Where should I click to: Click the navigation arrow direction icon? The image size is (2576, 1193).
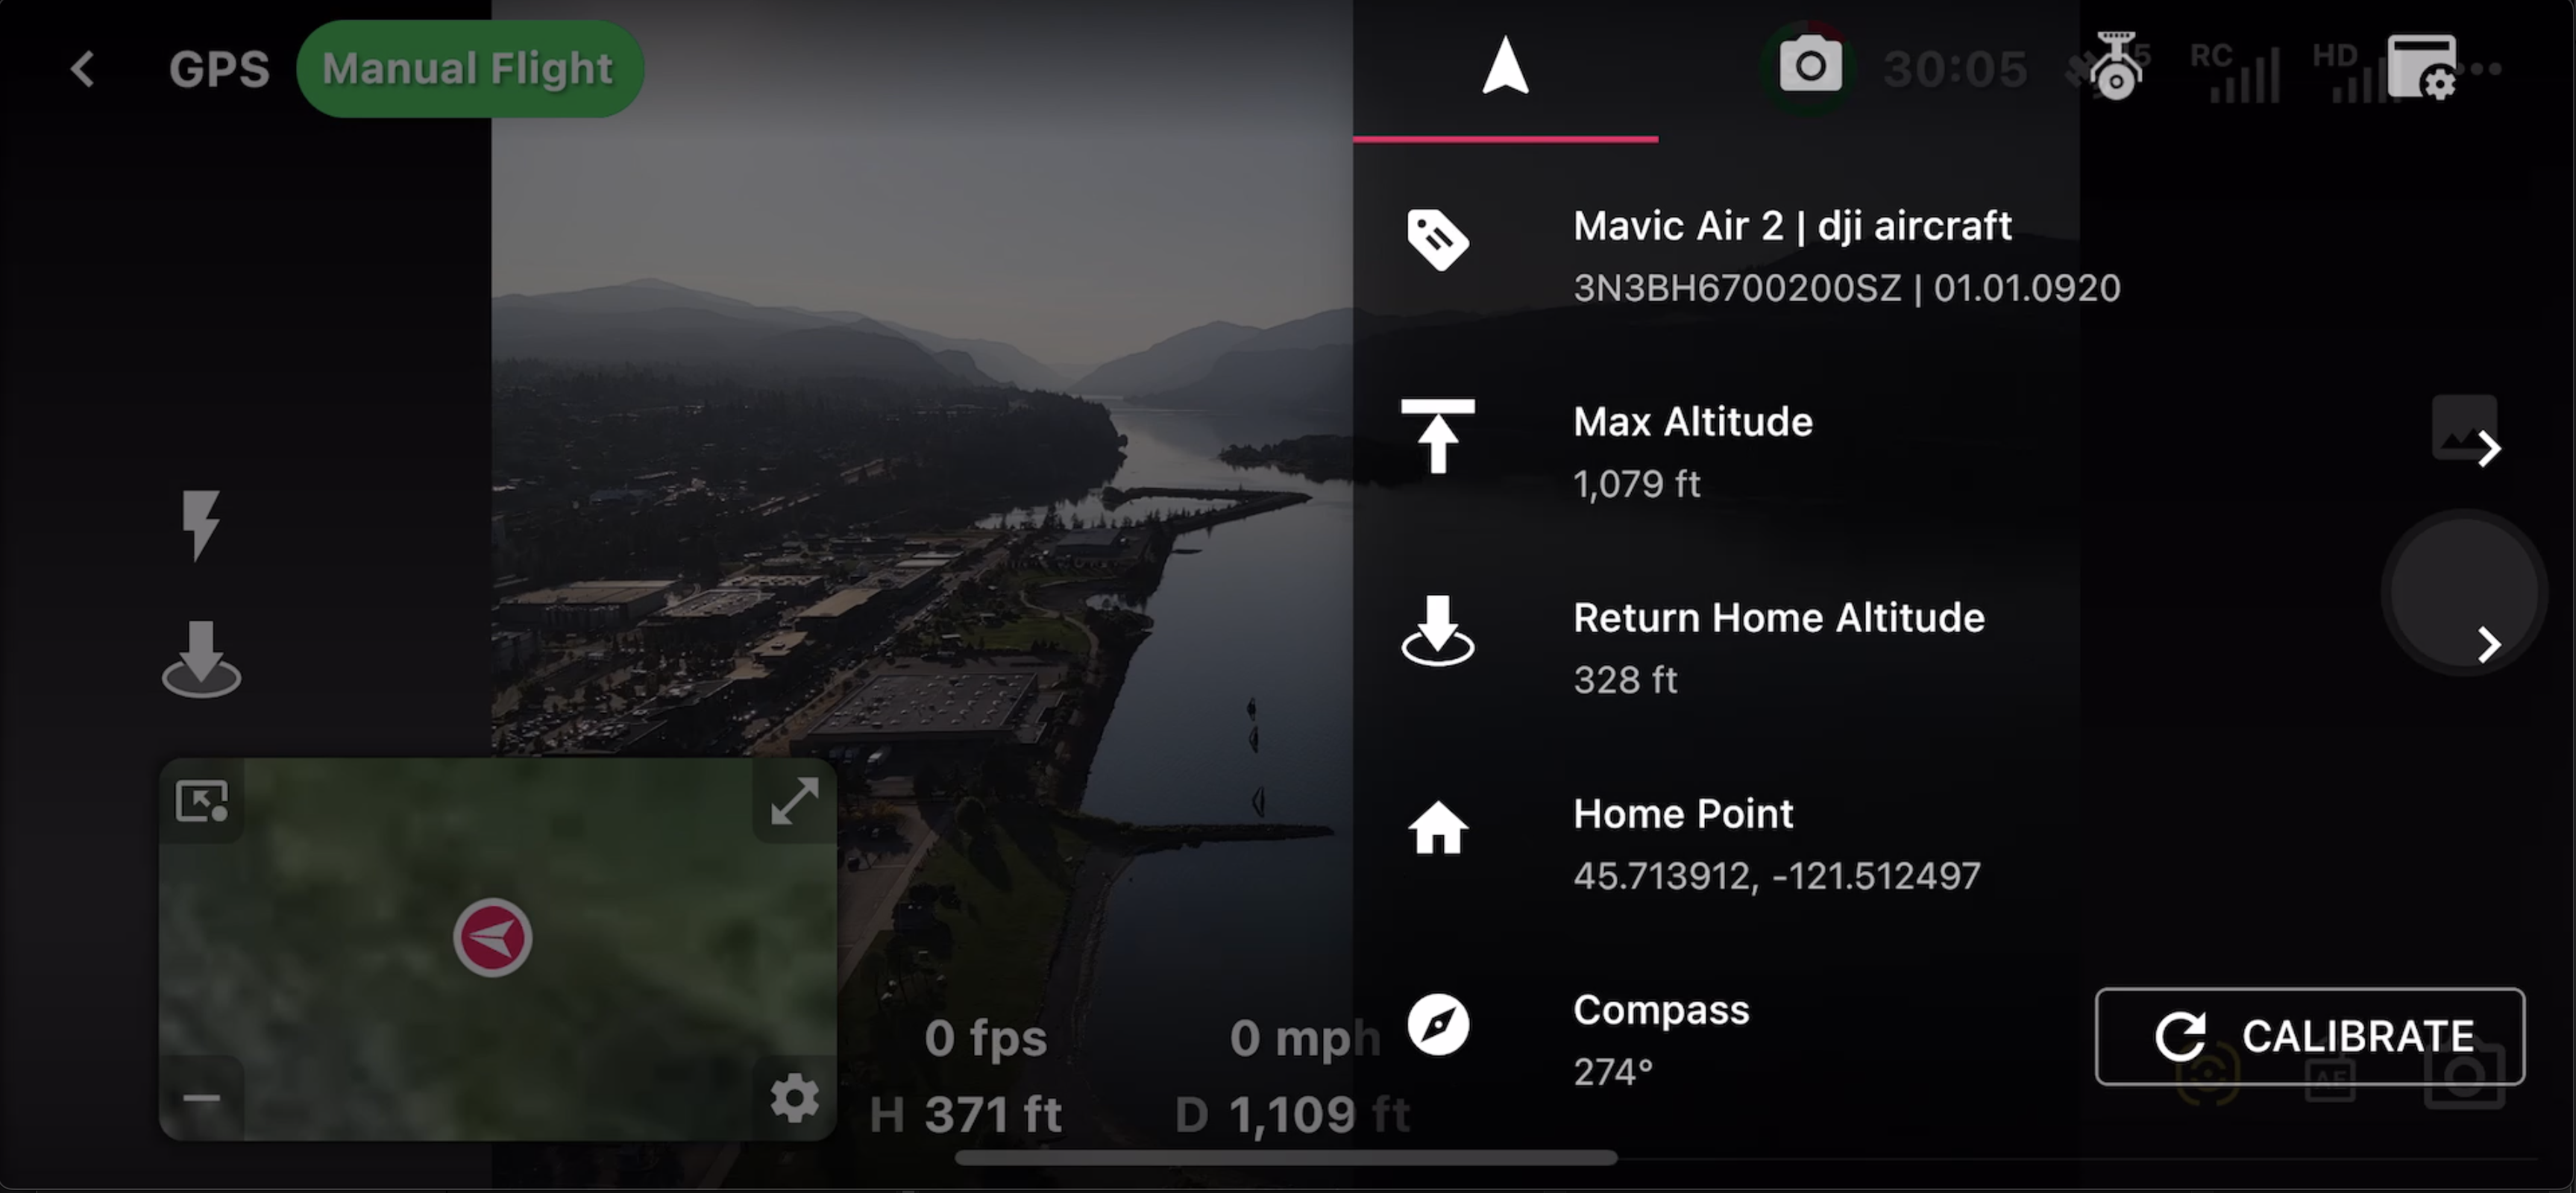[x=1505, y=66]
